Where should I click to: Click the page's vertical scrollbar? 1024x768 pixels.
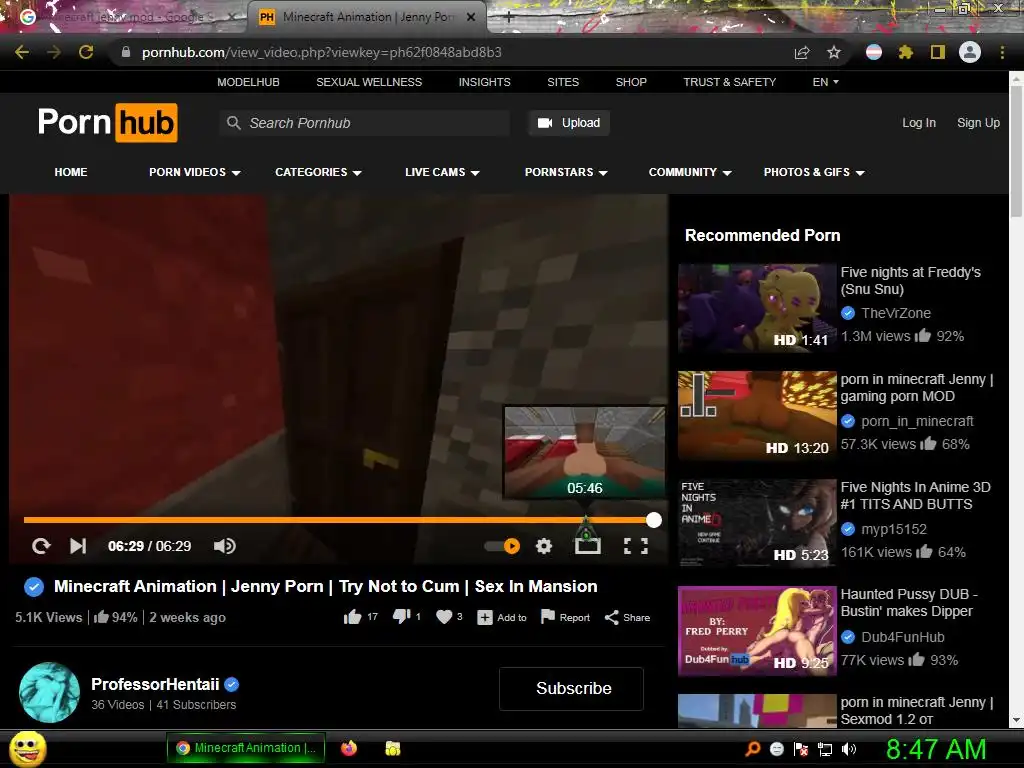point(1016,150)
